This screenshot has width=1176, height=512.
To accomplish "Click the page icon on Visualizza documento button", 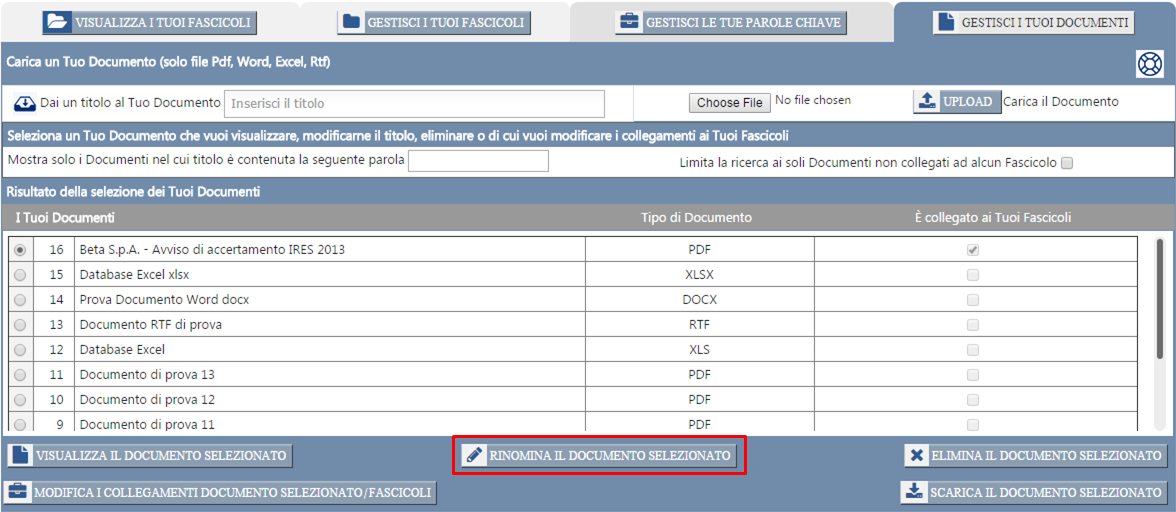I will (x=21, y=456).
